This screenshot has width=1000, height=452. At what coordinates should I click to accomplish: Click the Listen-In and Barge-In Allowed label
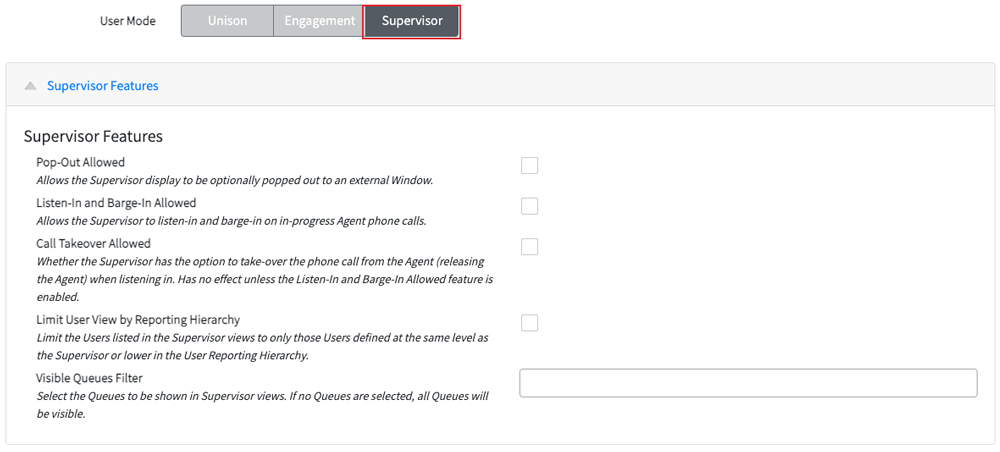click(x=116, y=203)
